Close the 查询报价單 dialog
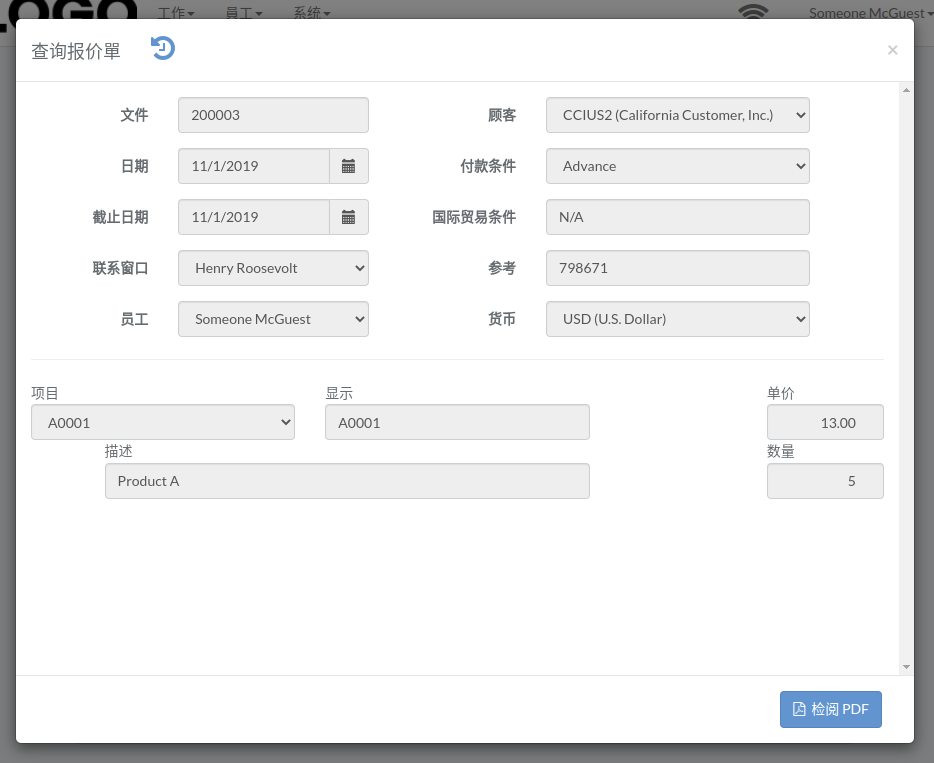934x763 pixels. (x=892, y=50)
